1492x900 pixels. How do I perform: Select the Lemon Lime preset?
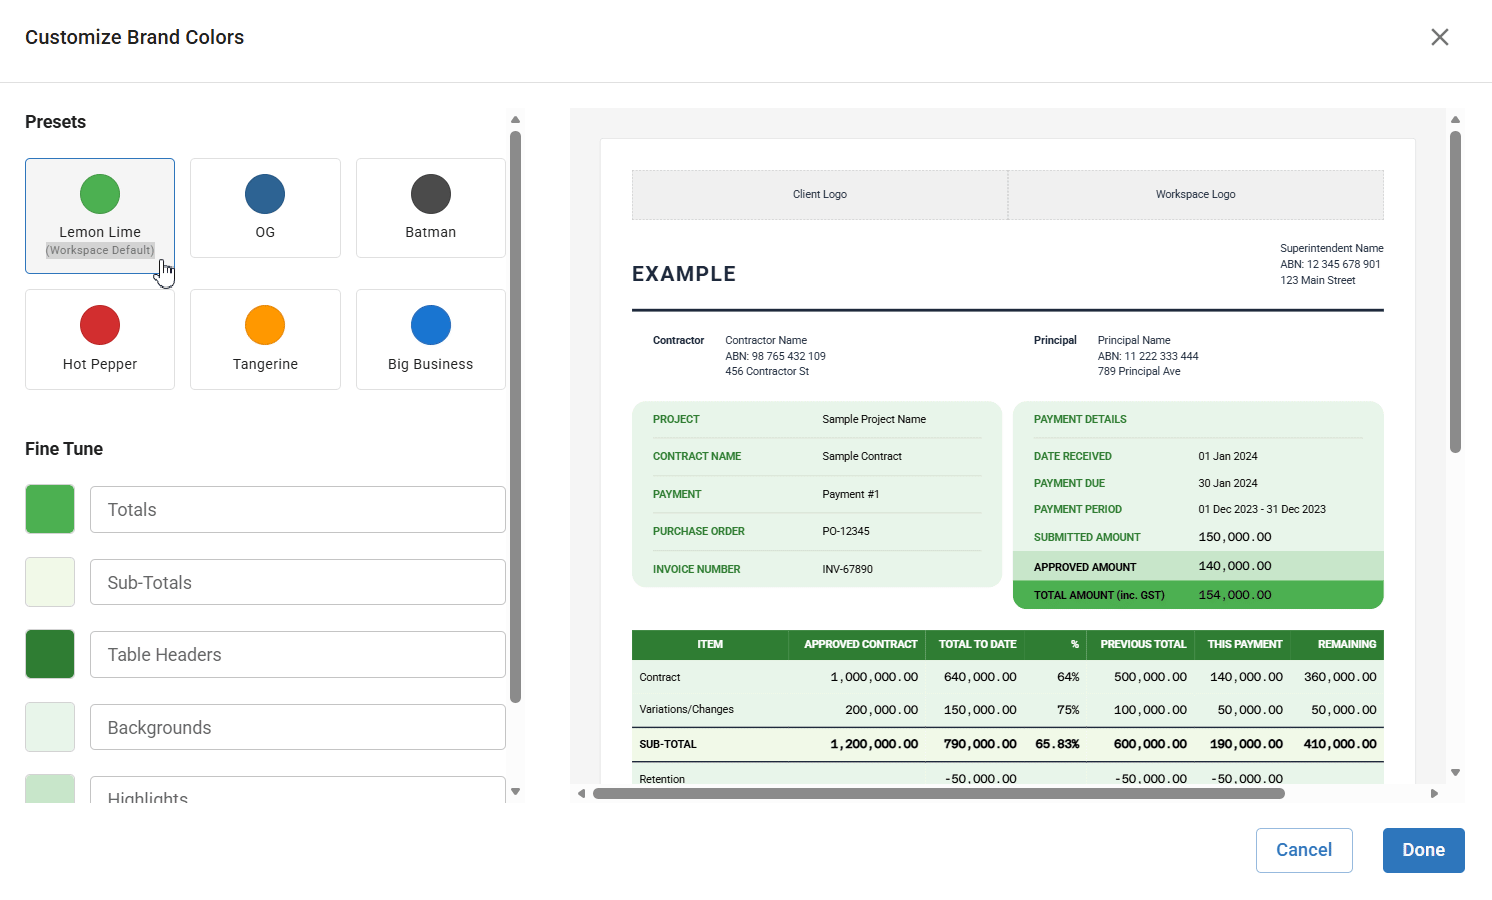click(x=100, y=214)
